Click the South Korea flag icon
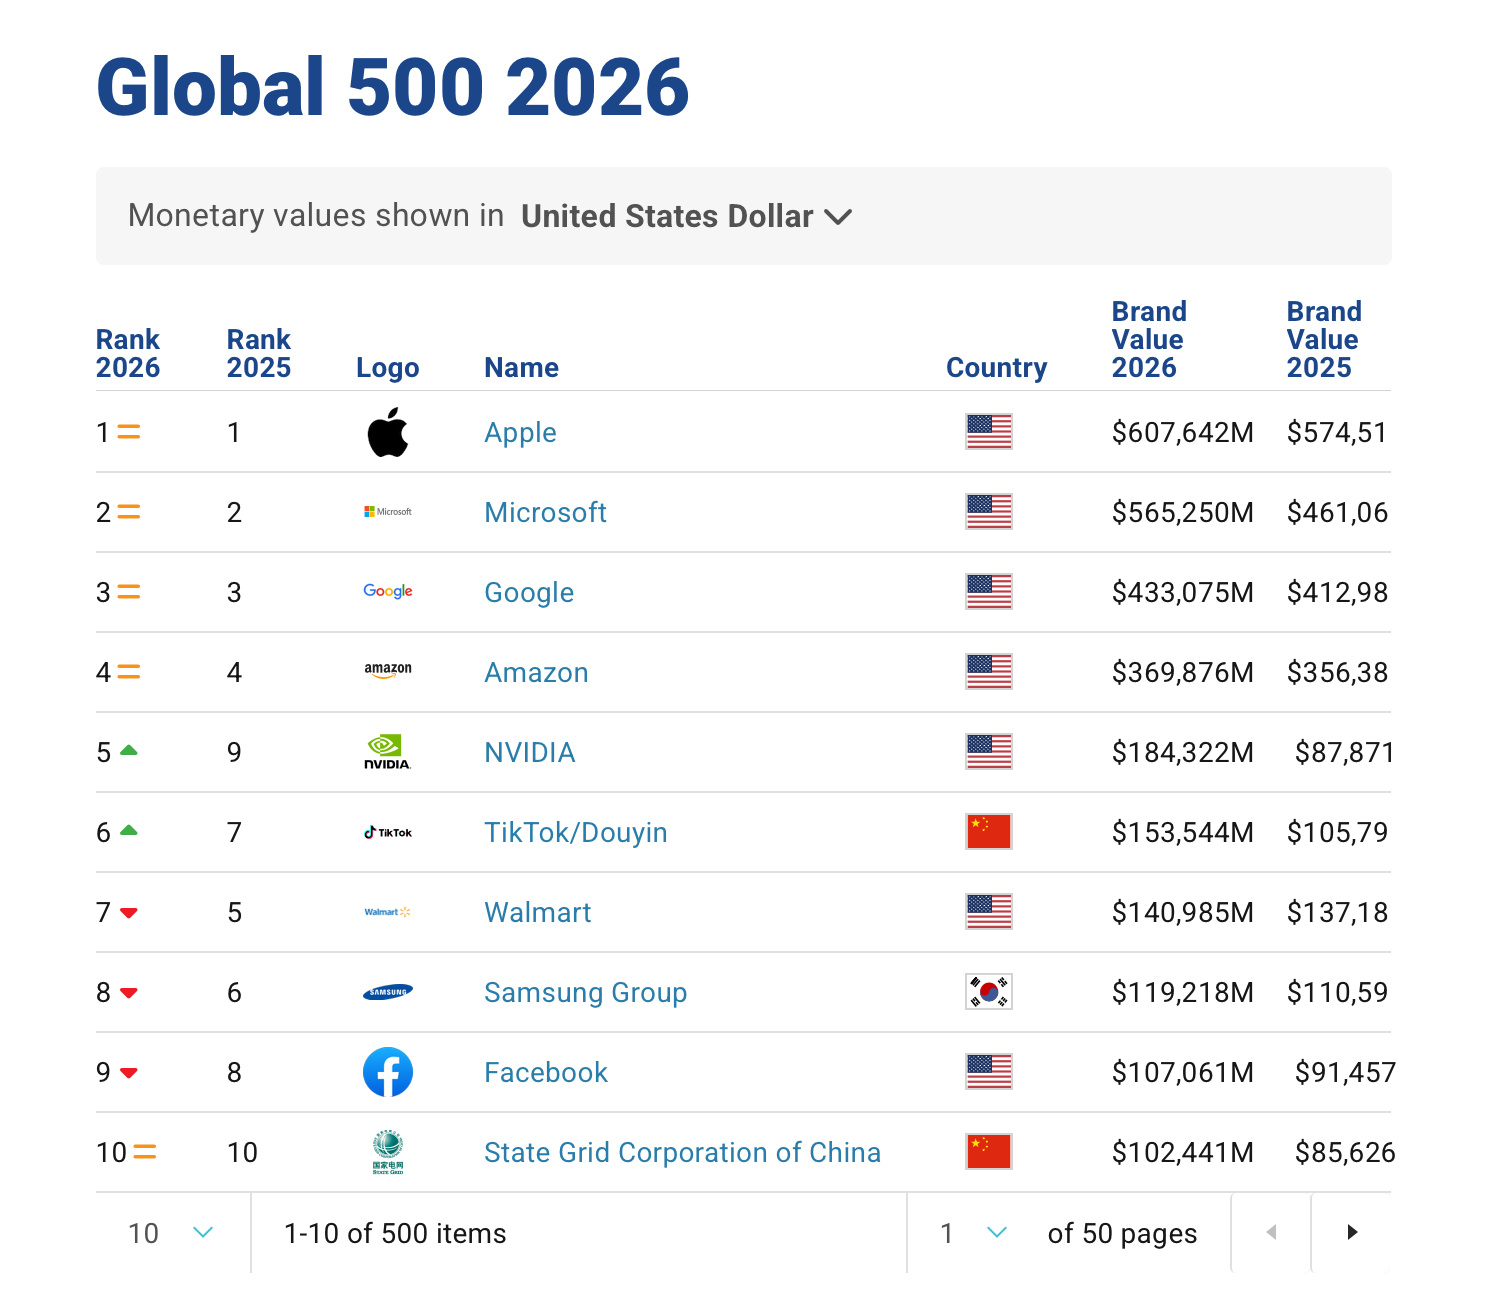The width and height of the screenshot is (1488, 1315). tap(989, 992)
